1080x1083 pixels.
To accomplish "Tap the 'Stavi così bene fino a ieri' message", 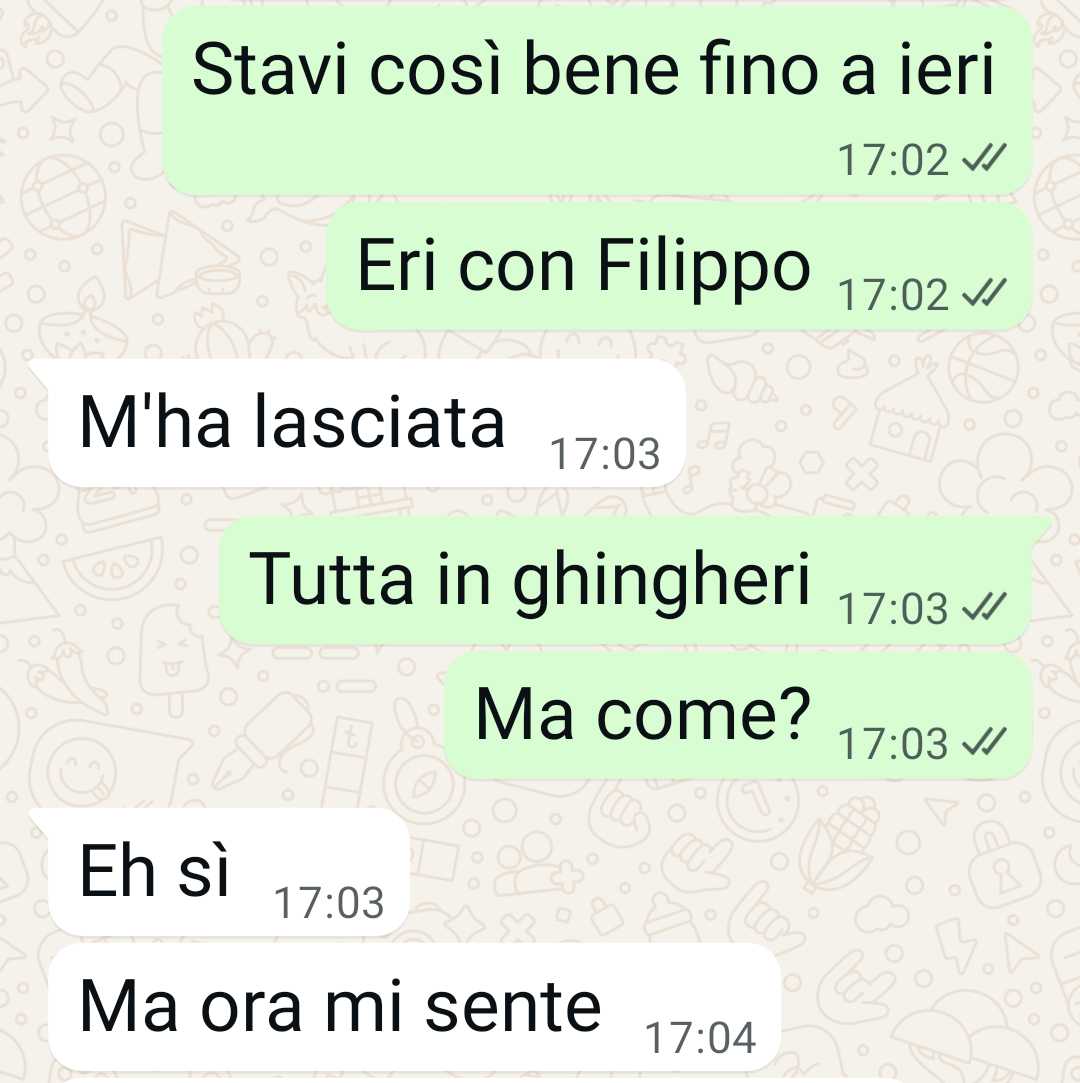I will tap(597, 101).
